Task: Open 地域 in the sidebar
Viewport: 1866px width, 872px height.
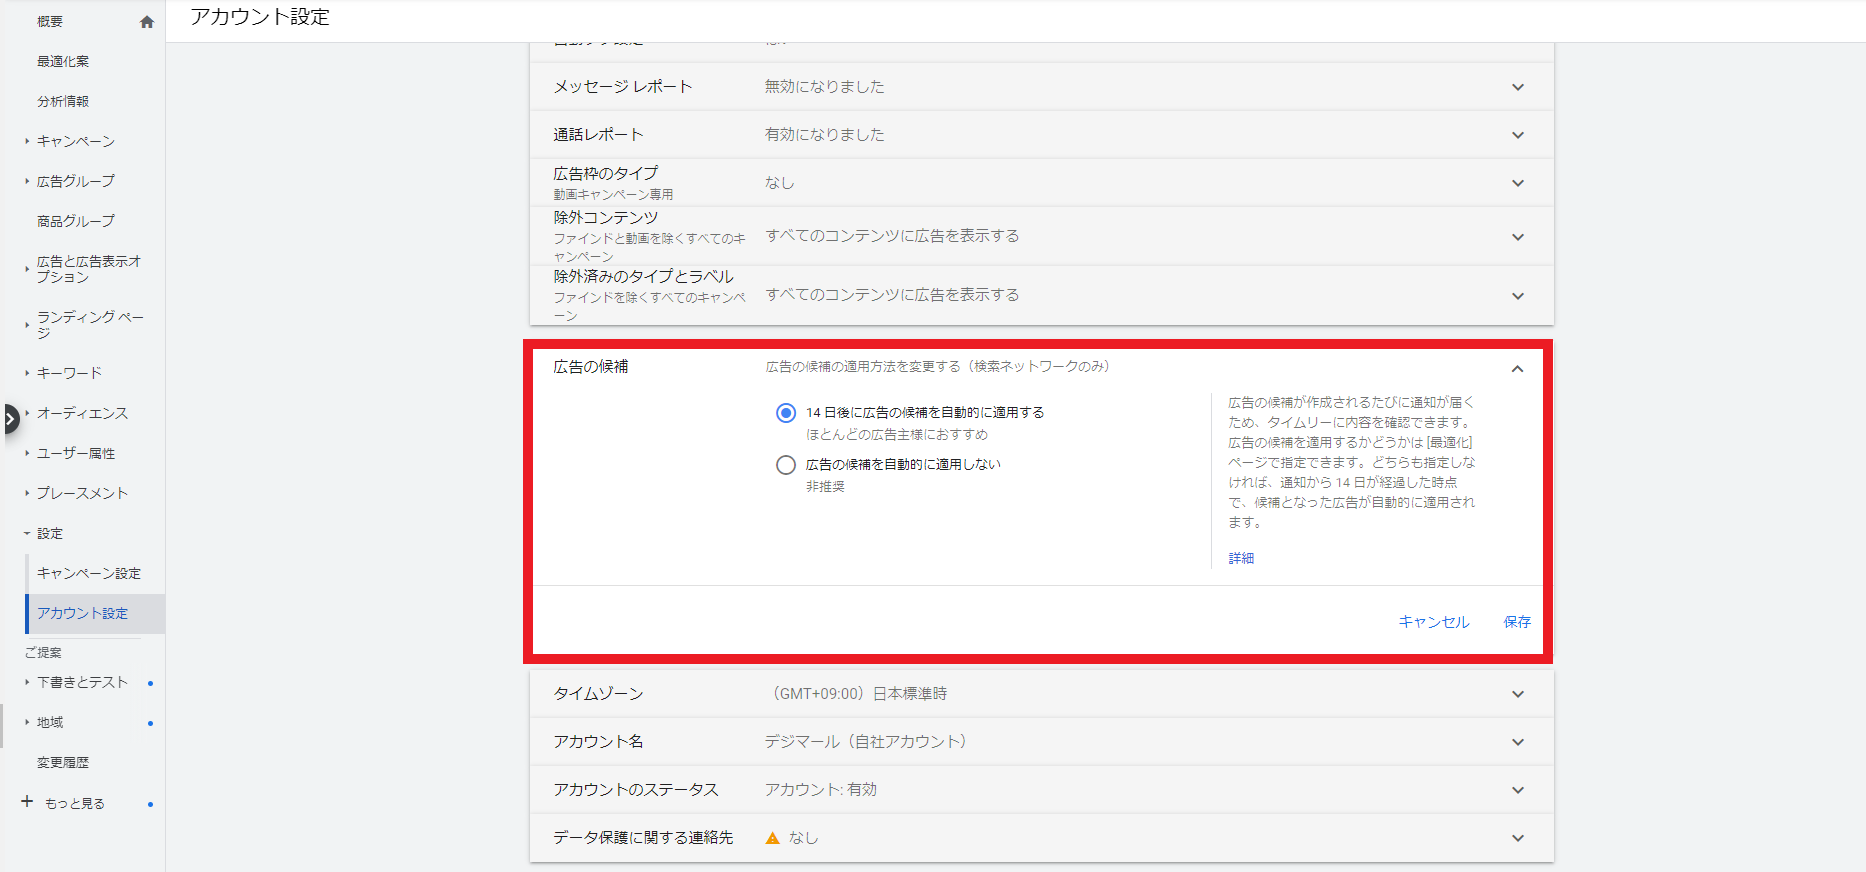Action: [x=50, y=722]
